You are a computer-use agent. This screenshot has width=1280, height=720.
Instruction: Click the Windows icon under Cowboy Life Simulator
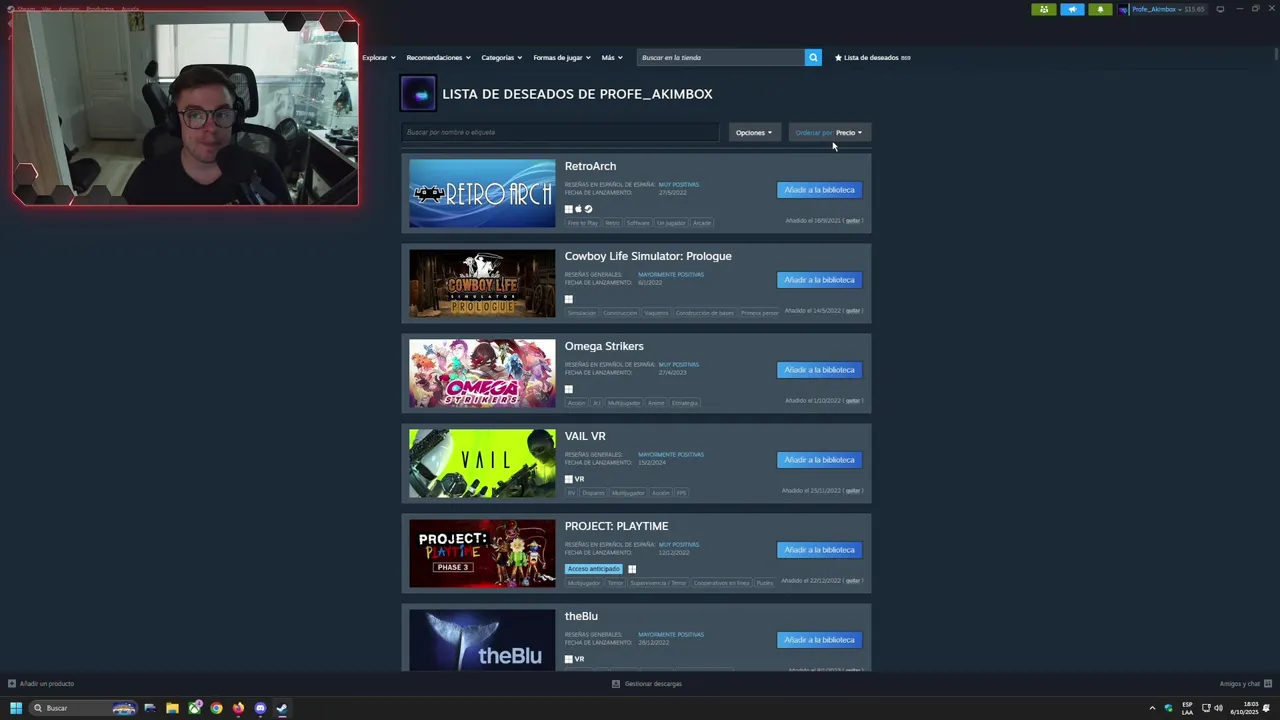[569, 299]
